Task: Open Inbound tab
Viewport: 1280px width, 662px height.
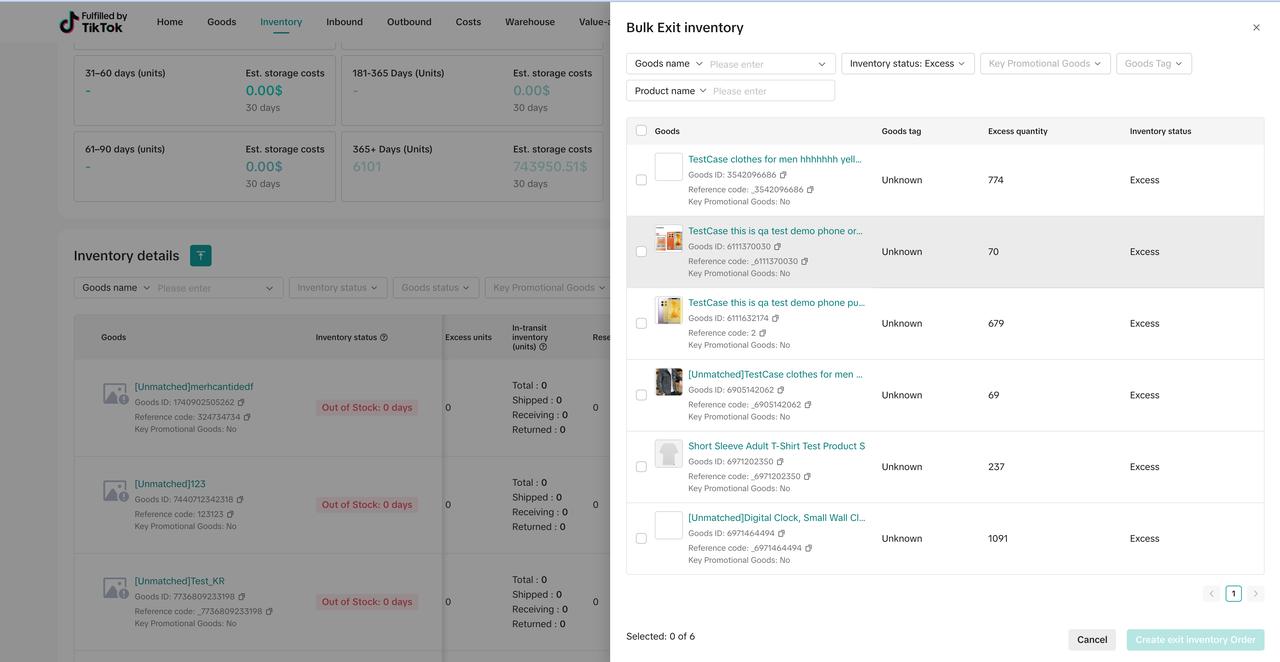Action: click(x=344, y=22)
